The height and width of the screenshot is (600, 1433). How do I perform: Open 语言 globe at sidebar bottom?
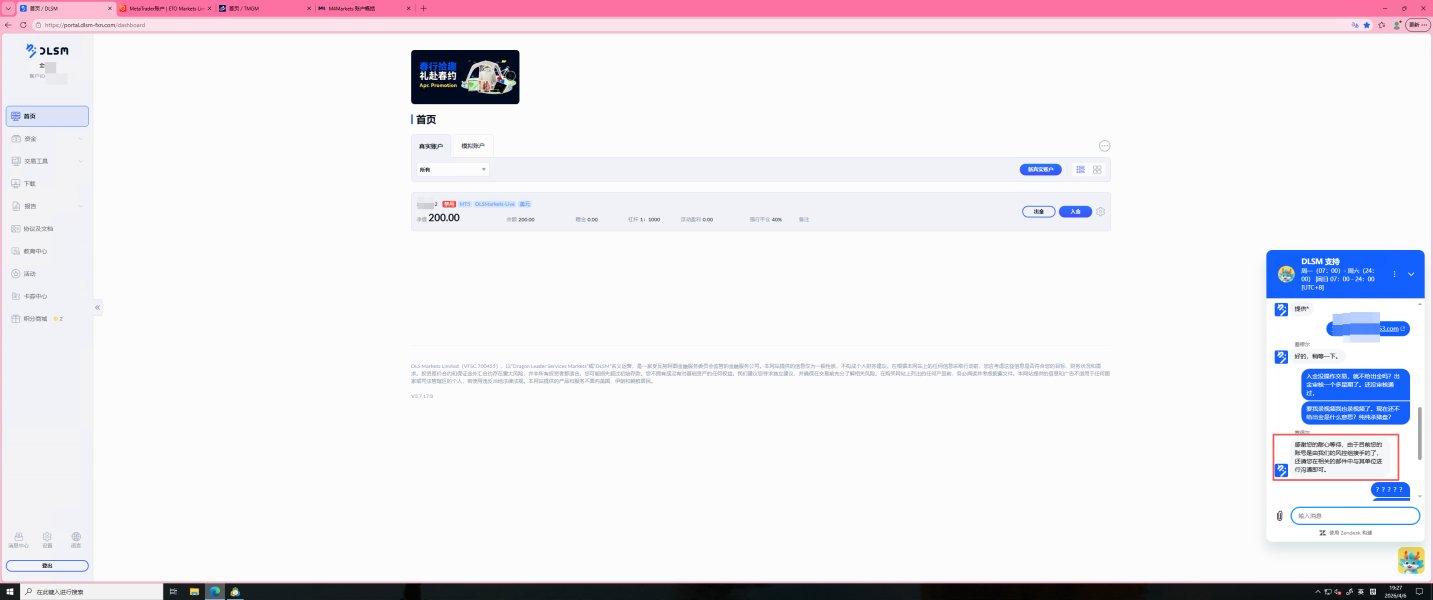(x=76, y=540)
